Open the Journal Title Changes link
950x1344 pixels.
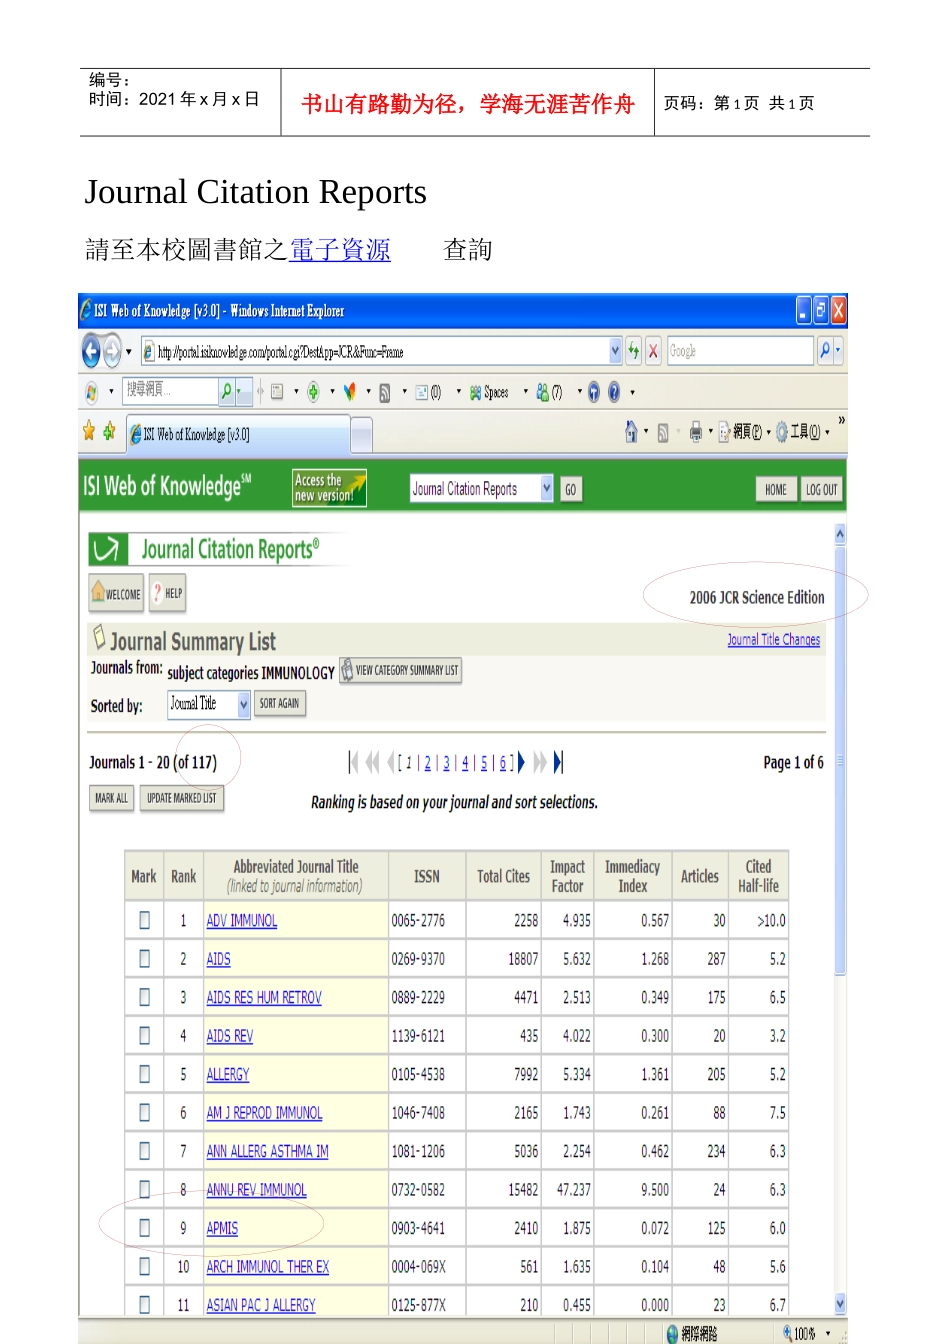tap(773, 639)
